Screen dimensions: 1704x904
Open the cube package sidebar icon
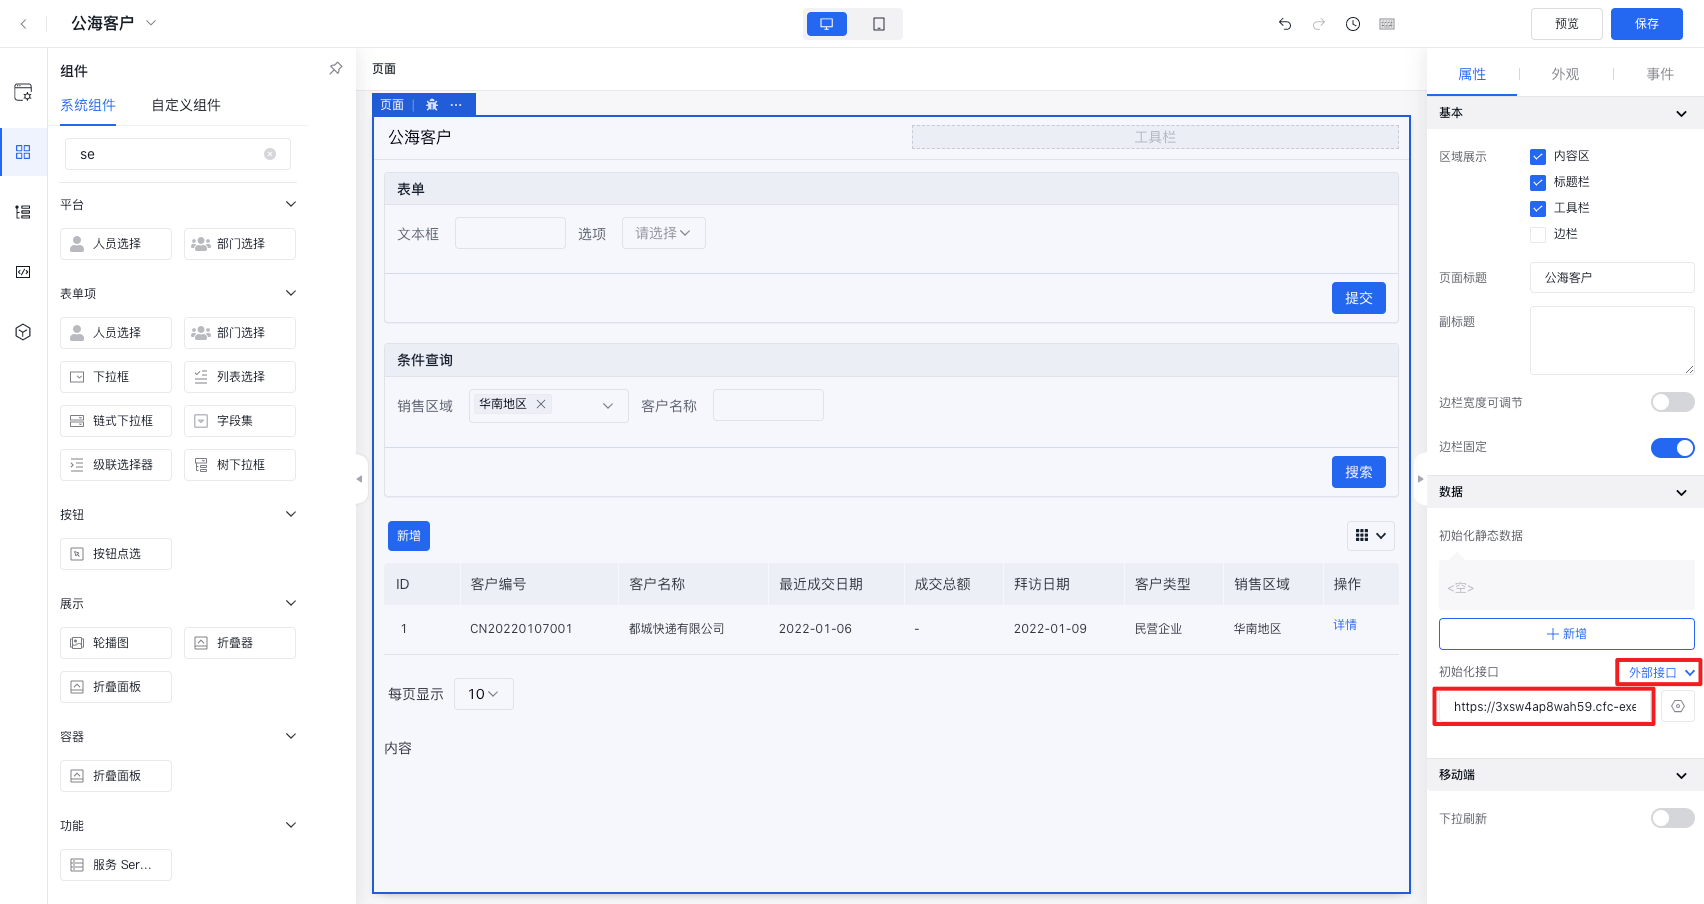click(x=23, y=332)
